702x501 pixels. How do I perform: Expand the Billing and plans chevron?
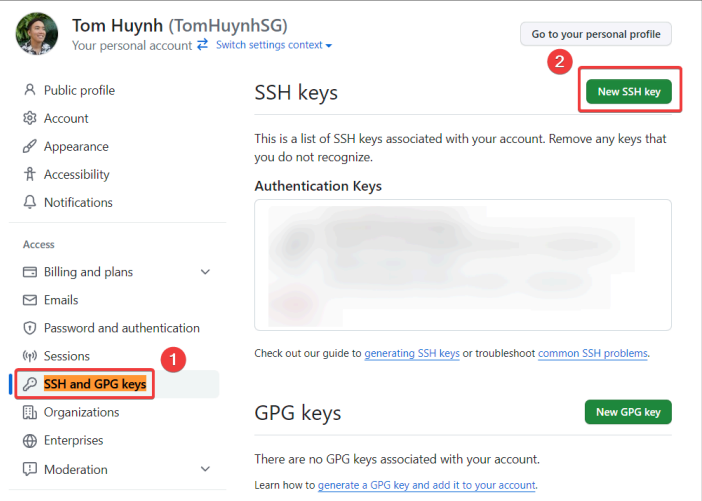point(205,272)
